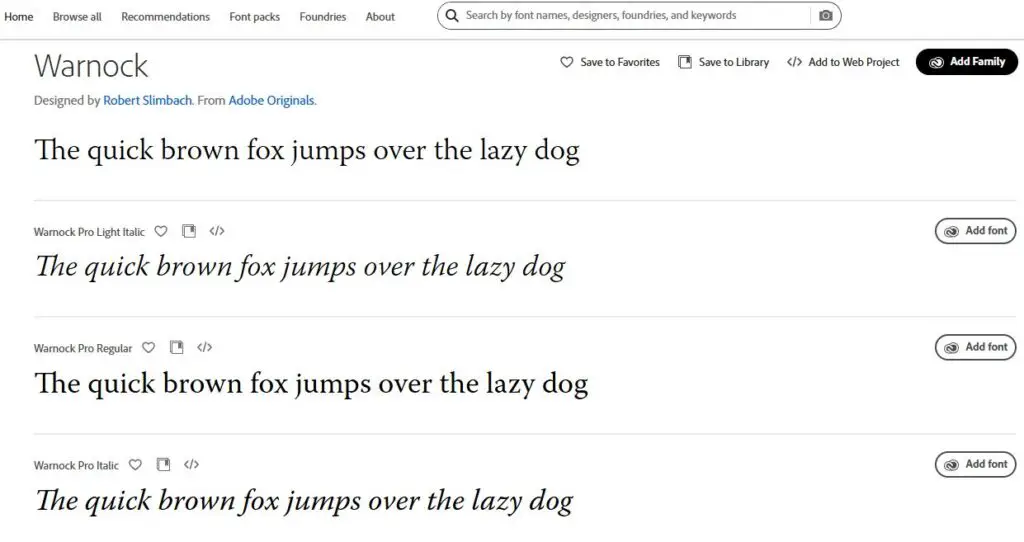This screenshot has height=542, width=1024.
Task: Click Save to Favorites for Warnock family
Action: tap(610, 62)
